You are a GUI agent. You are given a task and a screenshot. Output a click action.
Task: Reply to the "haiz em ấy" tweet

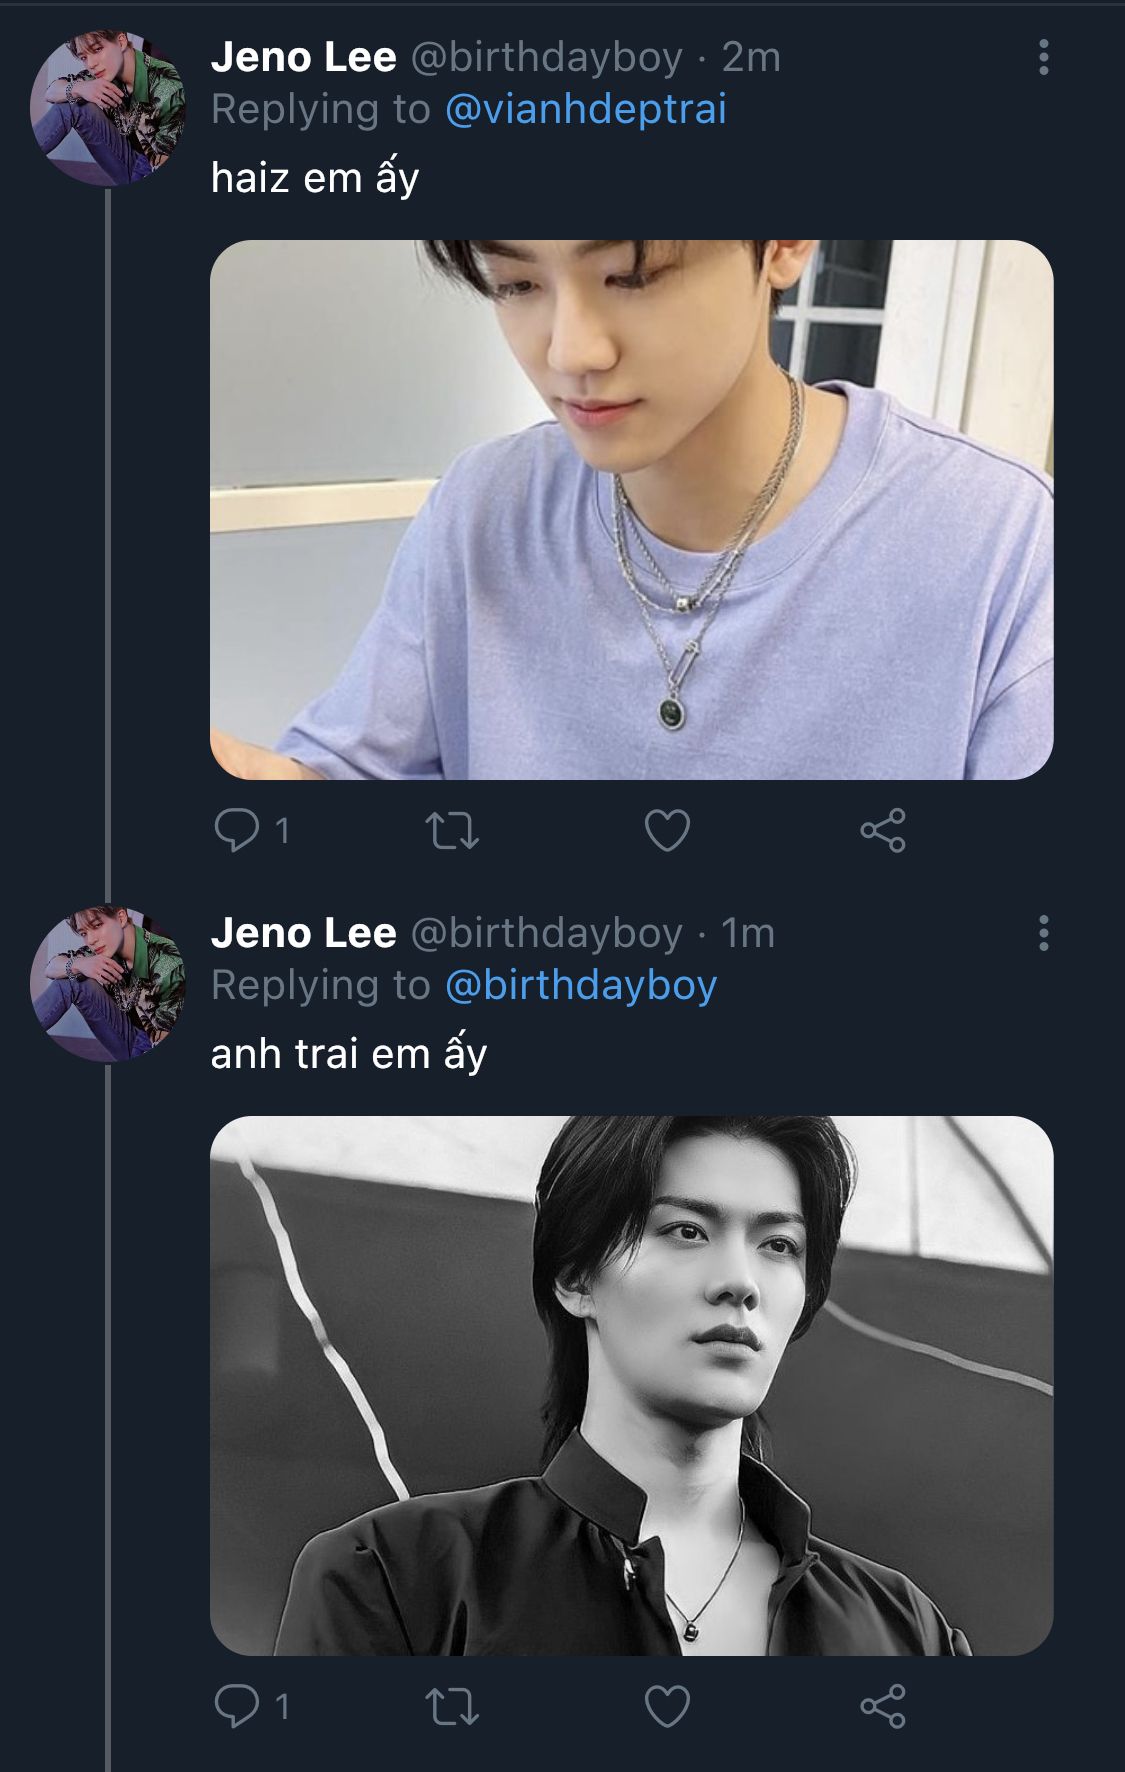[237, 830]
